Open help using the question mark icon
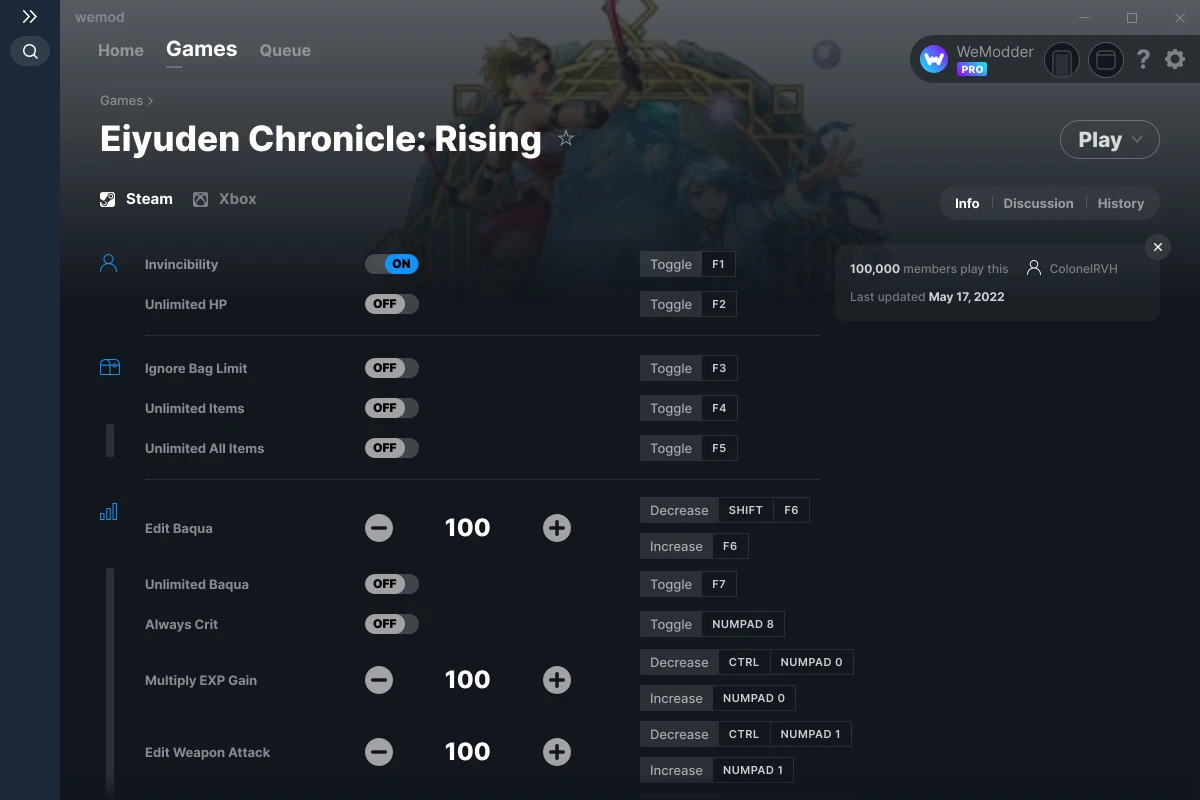 (x=1143, y=59)
